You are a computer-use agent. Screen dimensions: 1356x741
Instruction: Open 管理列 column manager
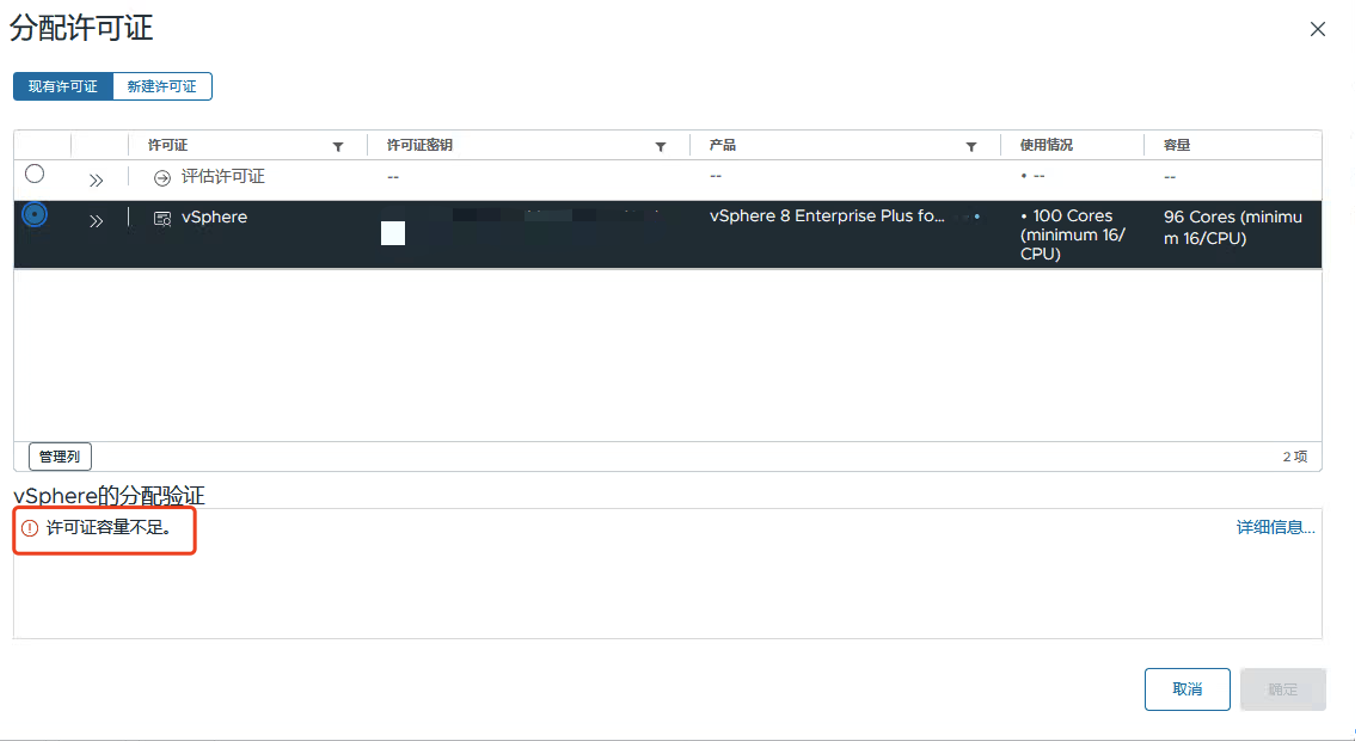tap(60, 457)
